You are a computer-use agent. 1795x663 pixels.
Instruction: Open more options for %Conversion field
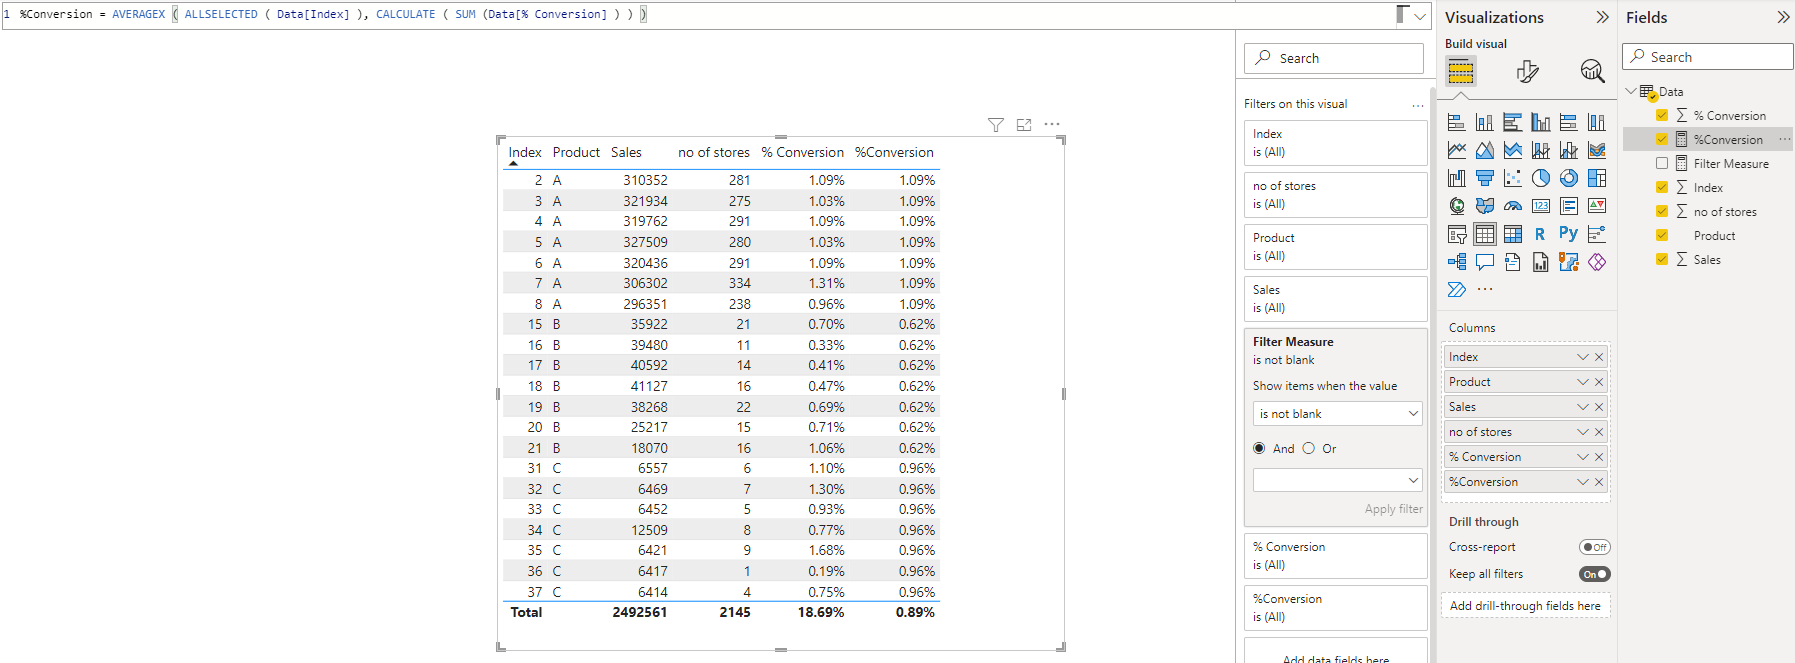1785,139
